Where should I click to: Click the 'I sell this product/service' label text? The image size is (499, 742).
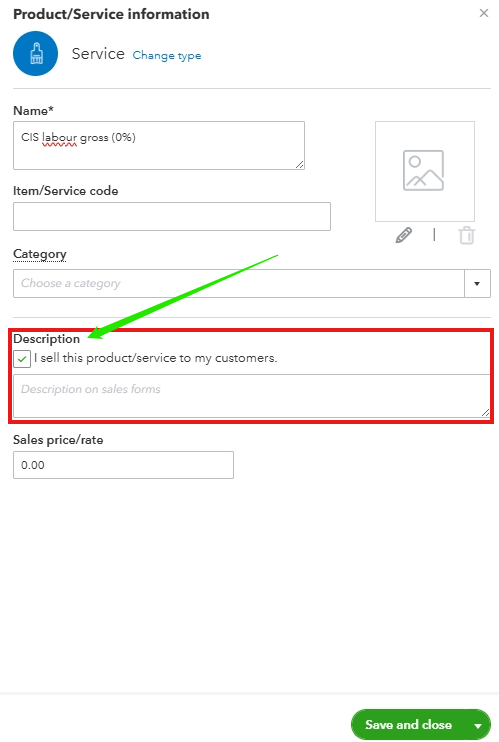tap(155, 358)
